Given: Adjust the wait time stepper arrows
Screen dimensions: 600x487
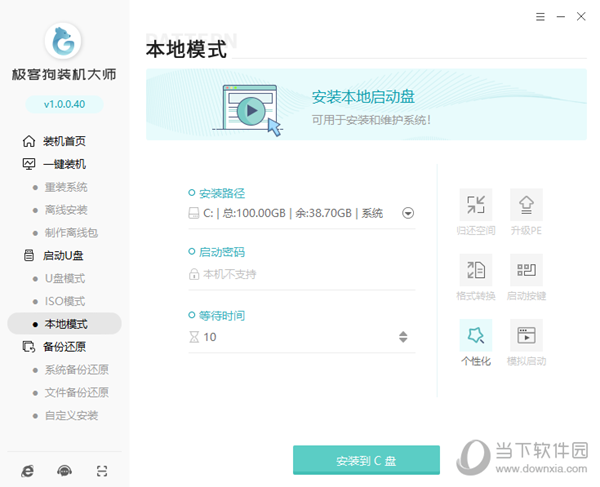Looking at the screenshot, I should click(x=403, y=337).
